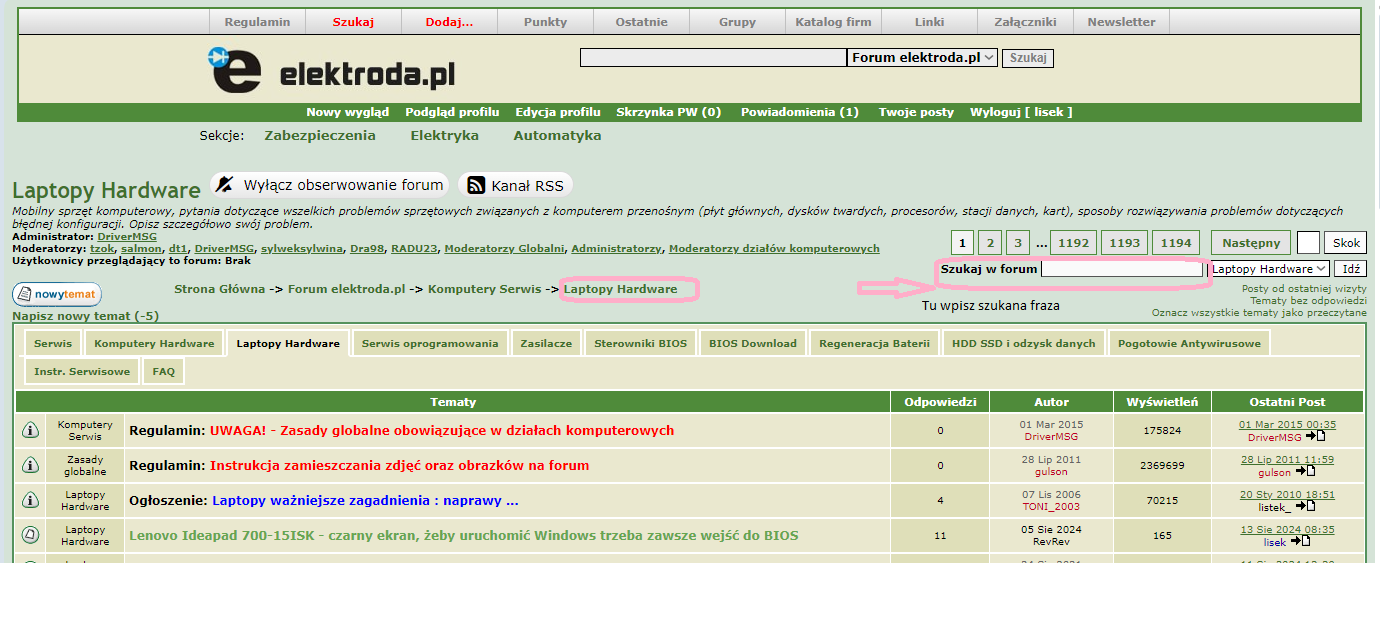The height and width of the screenshot is (638, 1380).
Task: Click Oznacz wszystkie tematy jako przeczytane
Action: click(x=1259, y=313)
